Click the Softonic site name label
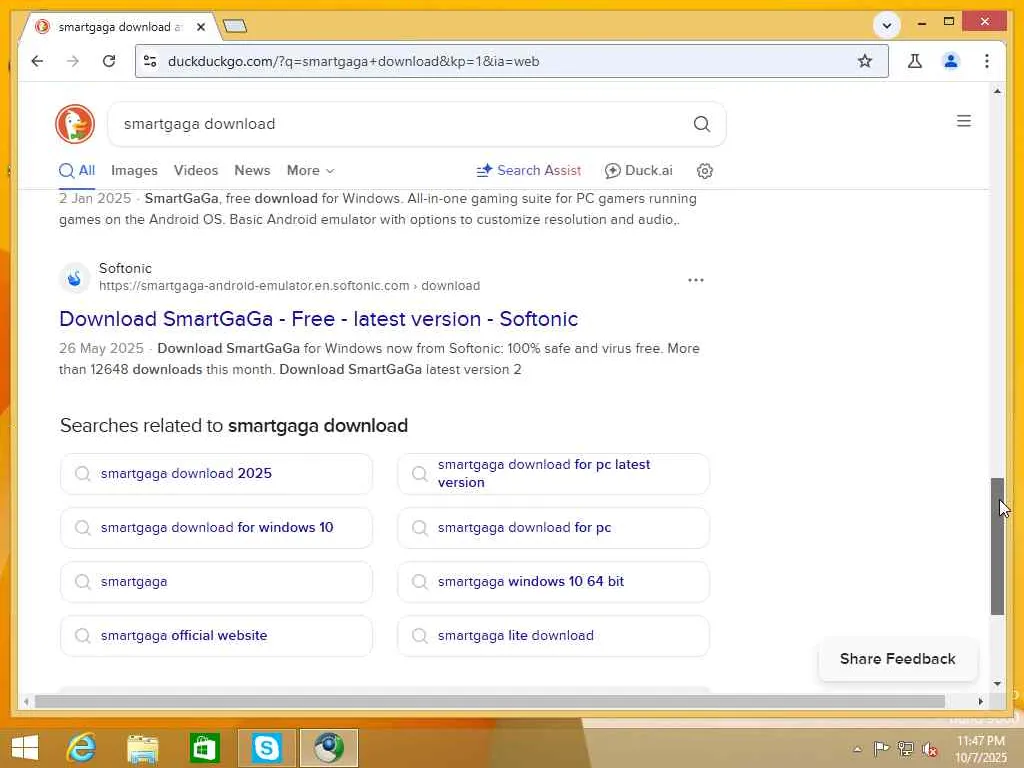 pos(125,268)
